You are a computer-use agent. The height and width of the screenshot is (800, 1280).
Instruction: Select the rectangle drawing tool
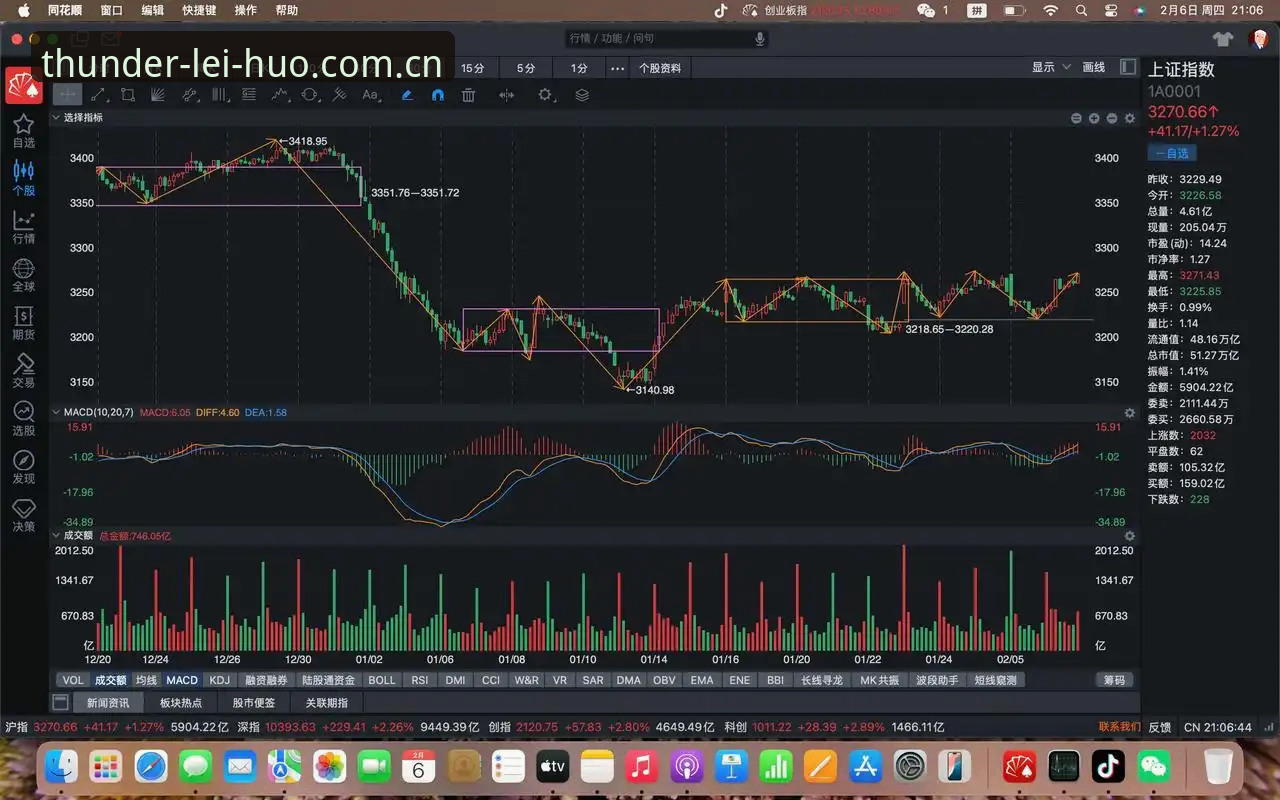point(128,95)
